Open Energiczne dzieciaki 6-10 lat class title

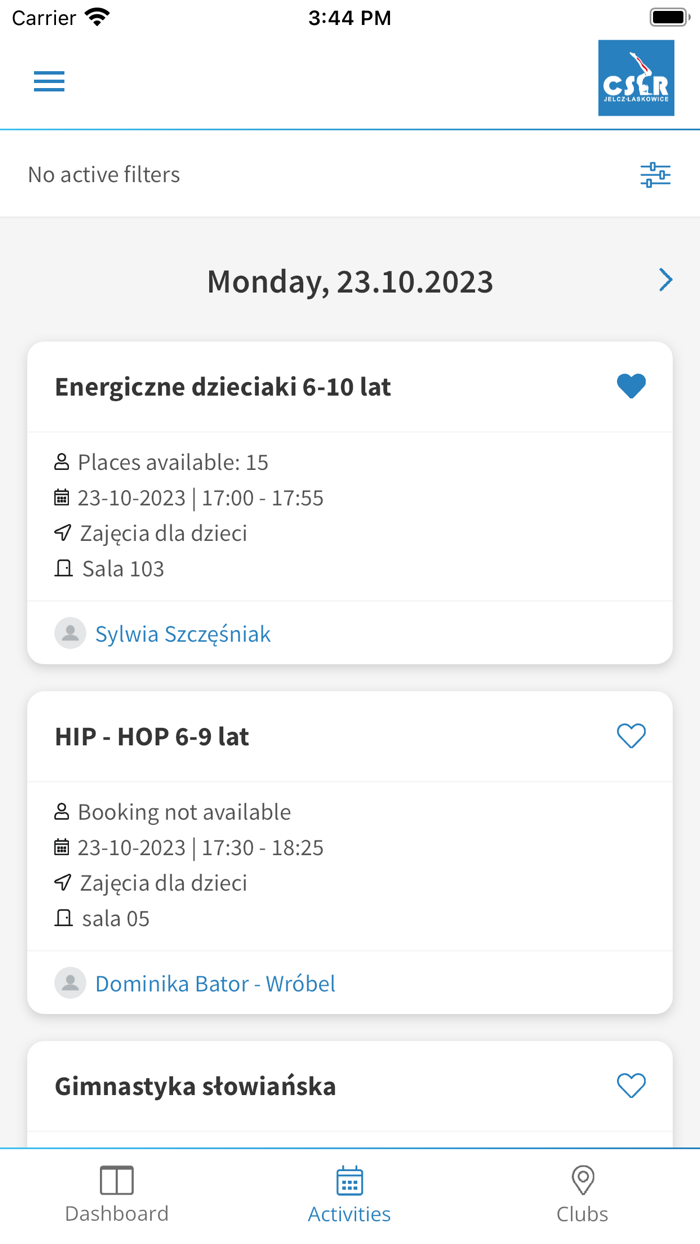pyautogui.click(x=223, y=387)
